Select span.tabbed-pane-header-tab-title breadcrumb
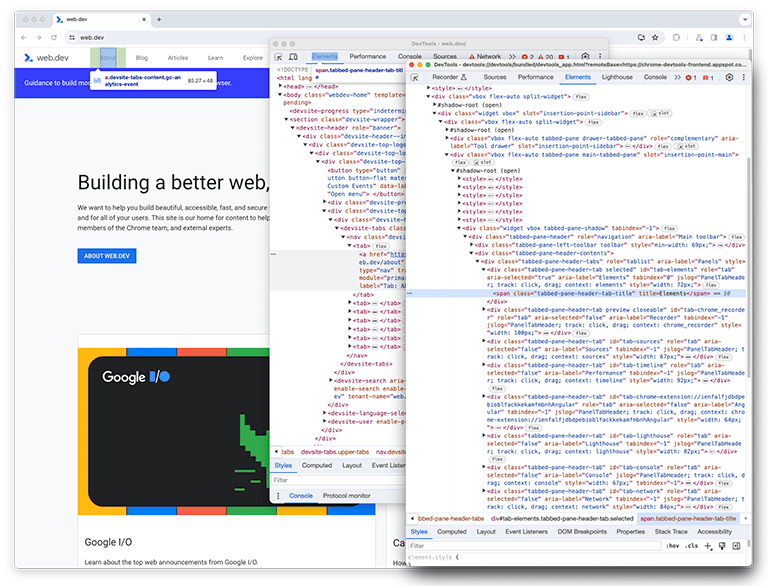The image size is (768, 586). [x=688, y=519]
